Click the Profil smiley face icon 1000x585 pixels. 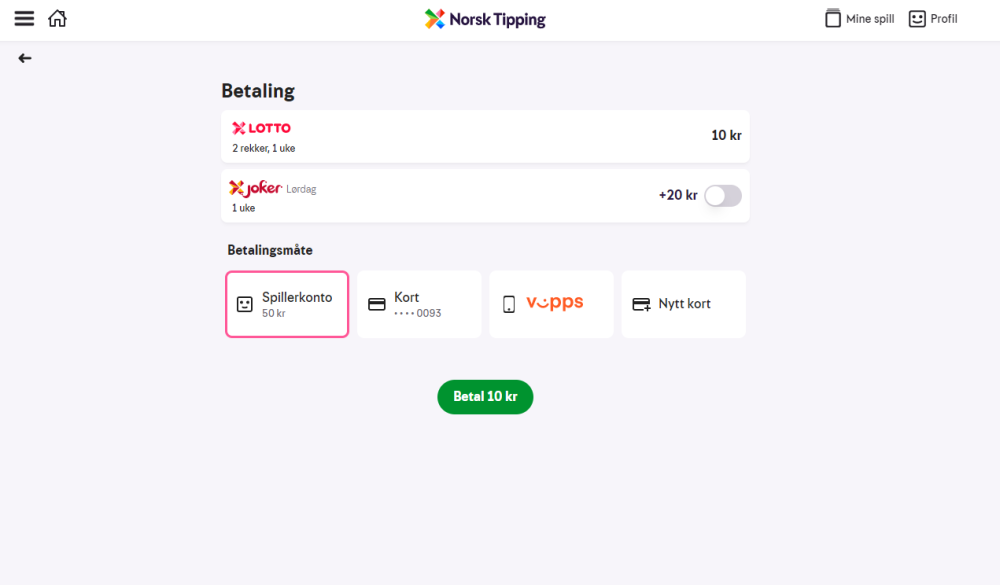click(917, 18)
